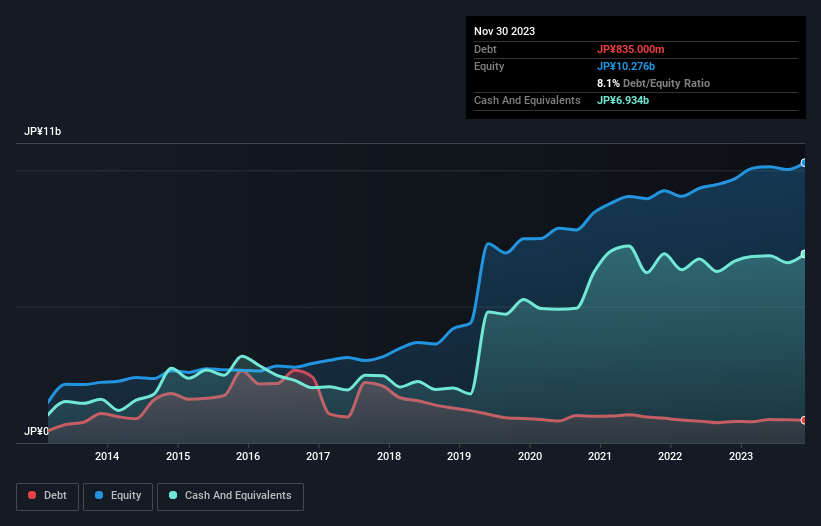Select the 2020 x-axis label

click(x=530, y=456)
